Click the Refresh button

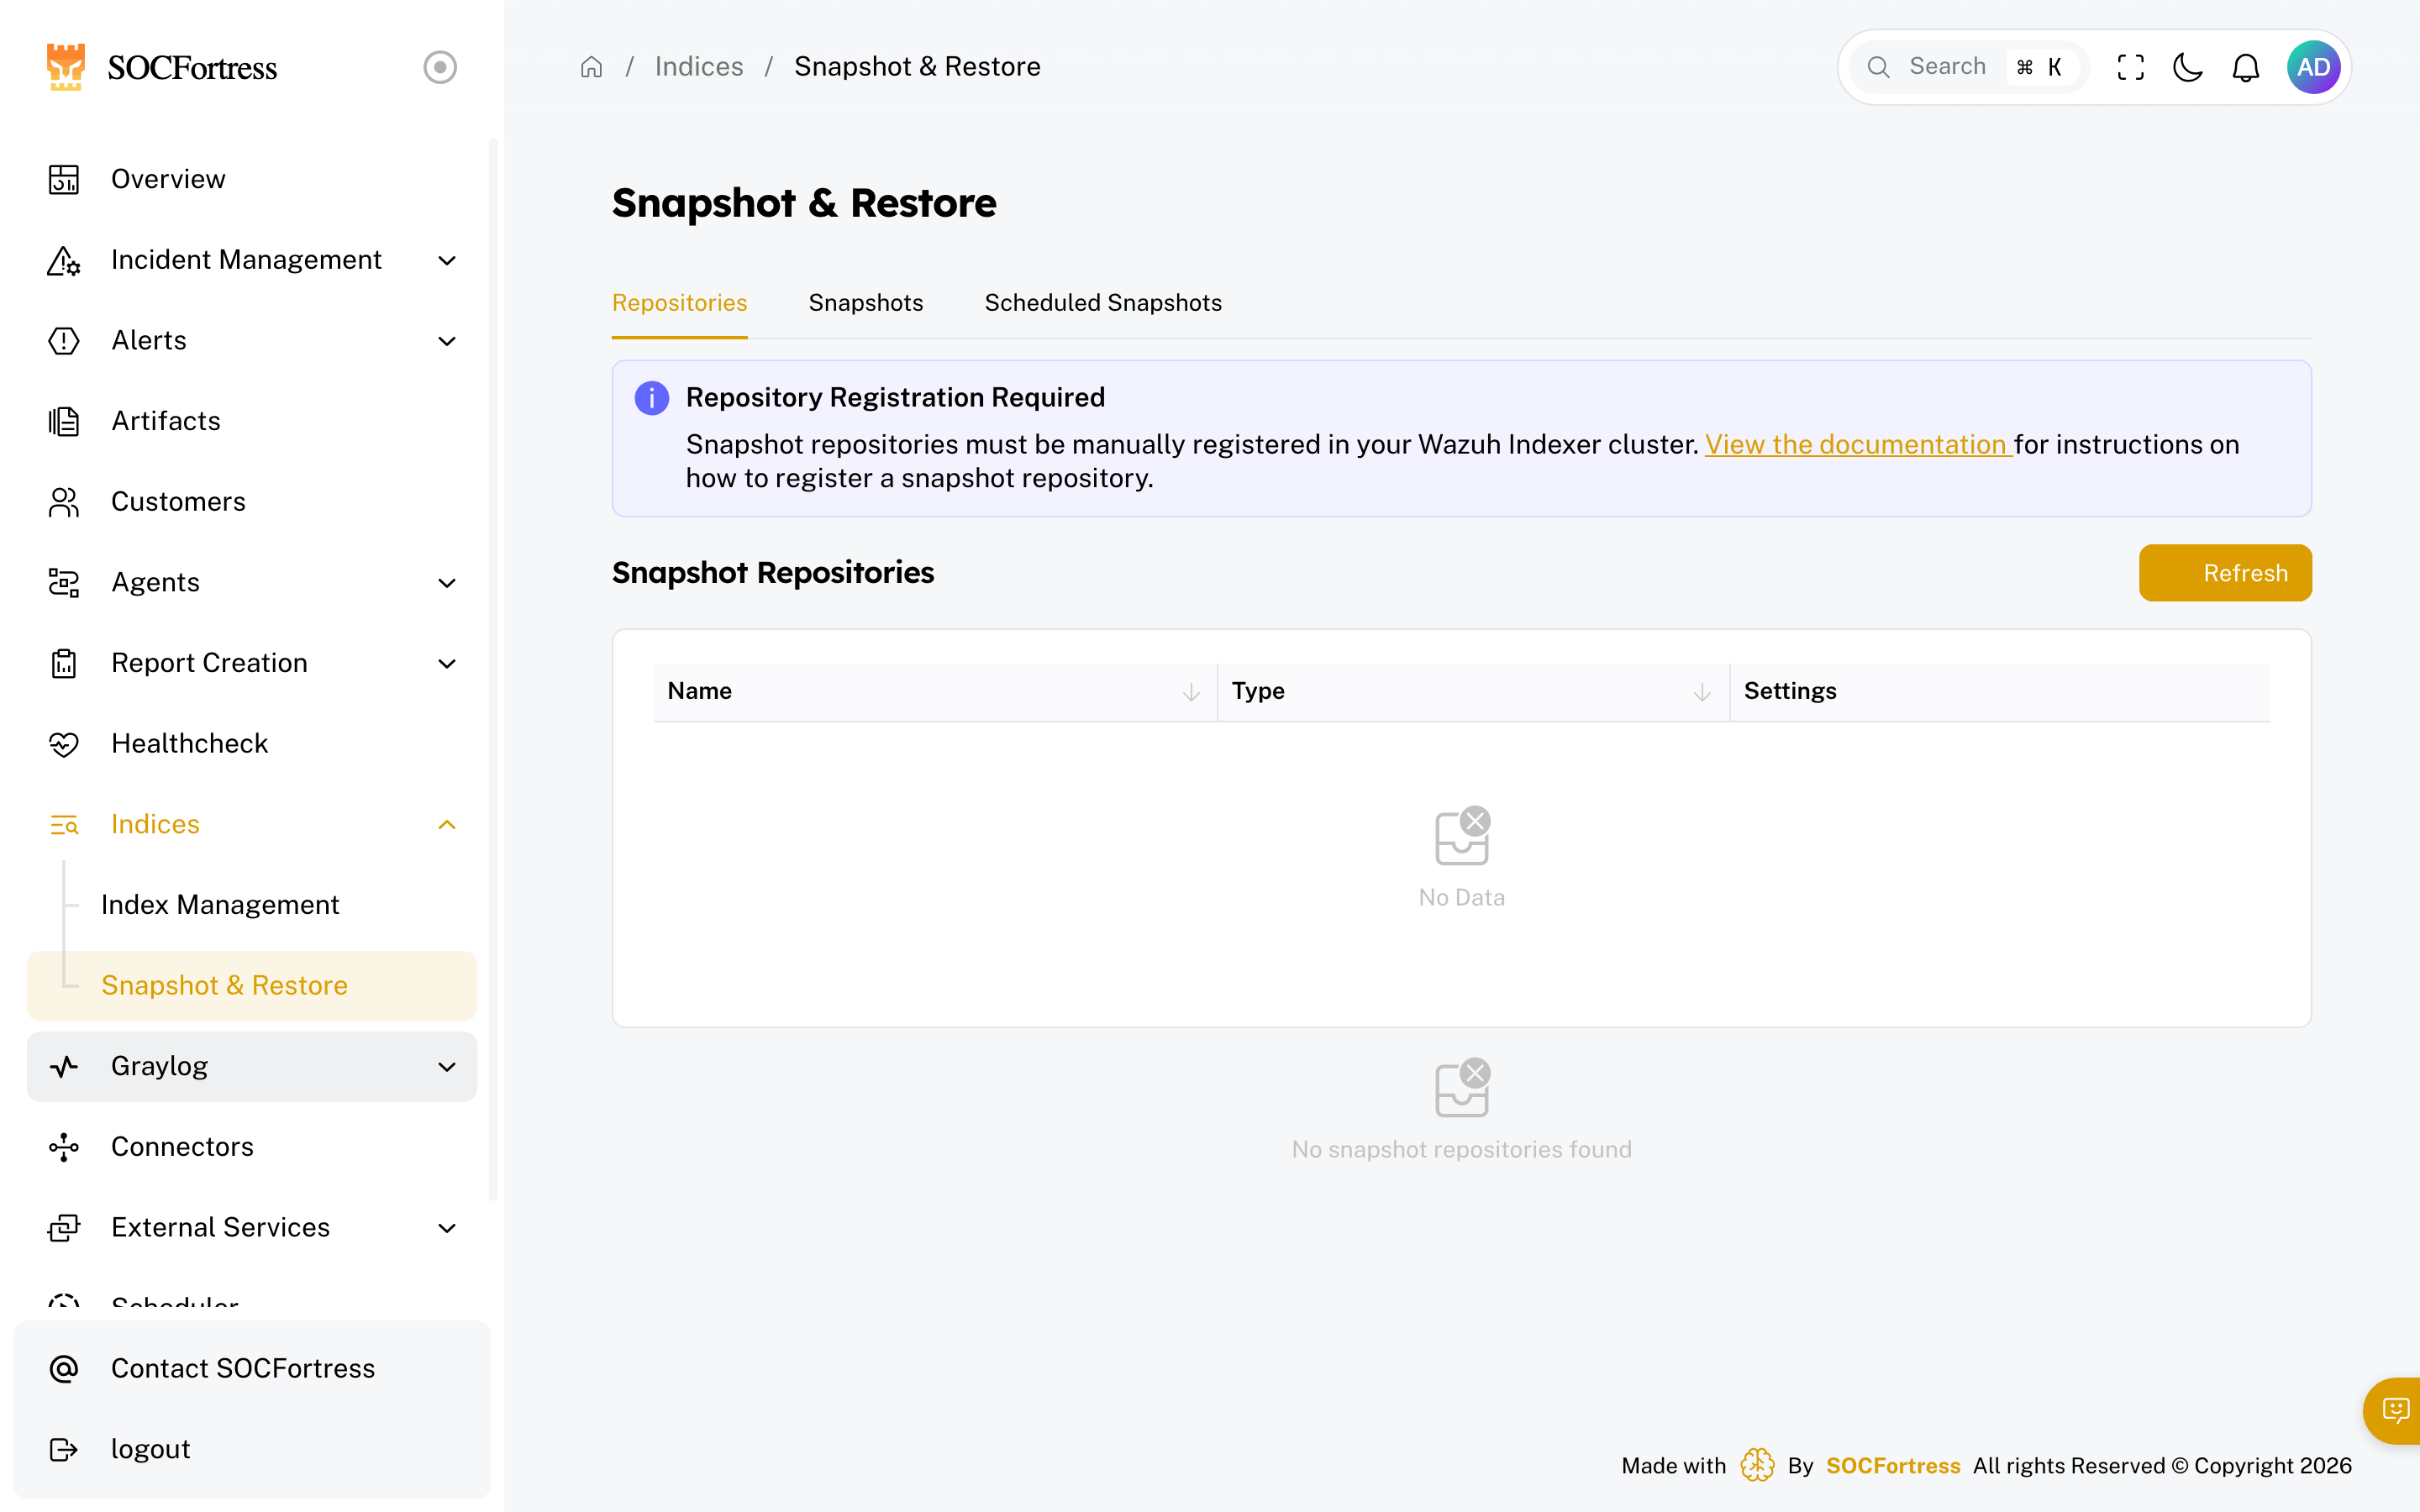coord(2224,573)
